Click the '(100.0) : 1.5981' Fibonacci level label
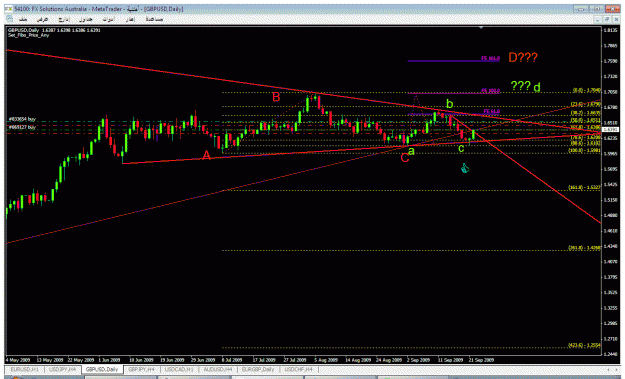Screen dimensions: 625x379 [584, 150]
